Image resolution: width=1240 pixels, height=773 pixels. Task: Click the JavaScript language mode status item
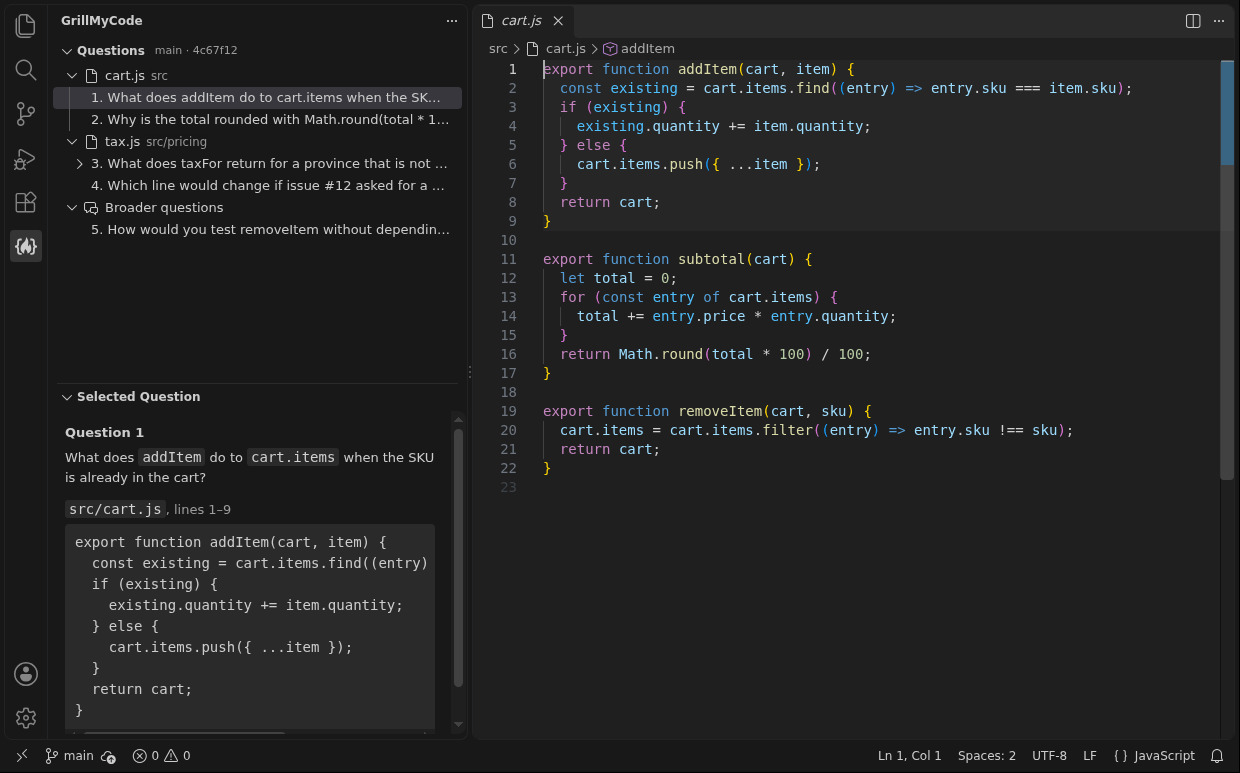coord(1154,756)
